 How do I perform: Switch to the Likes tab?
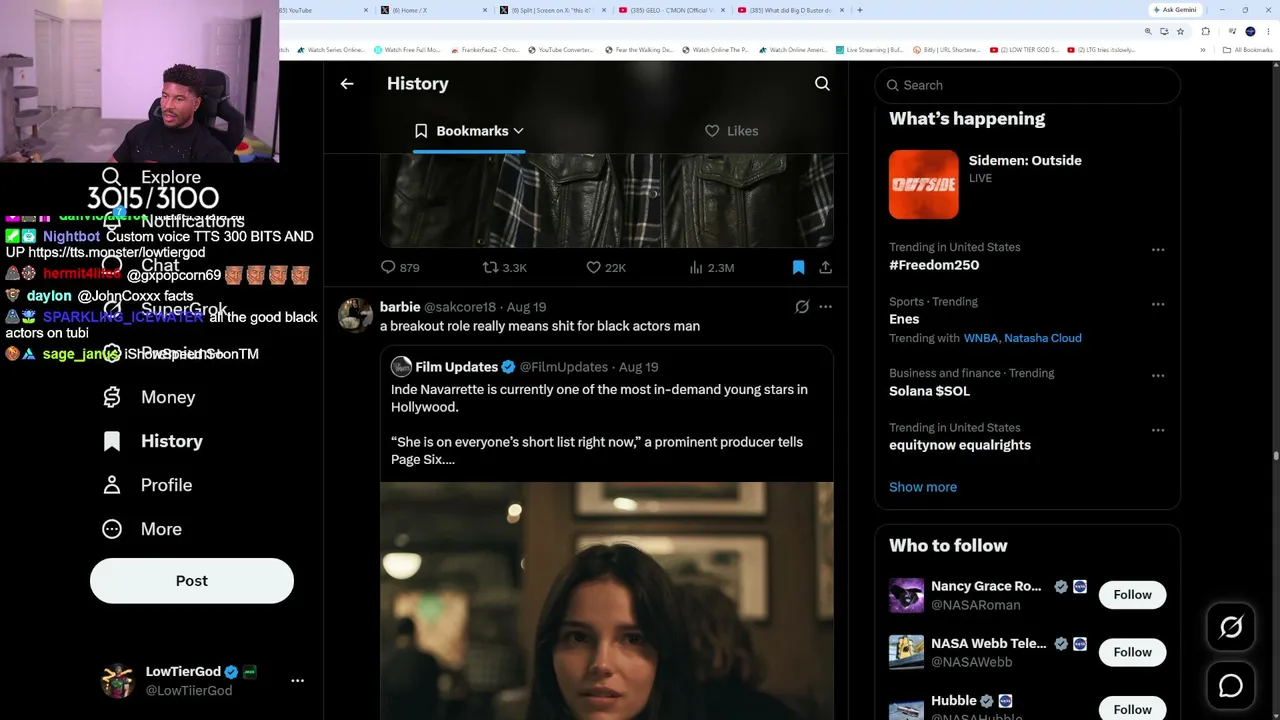[731, 131]
